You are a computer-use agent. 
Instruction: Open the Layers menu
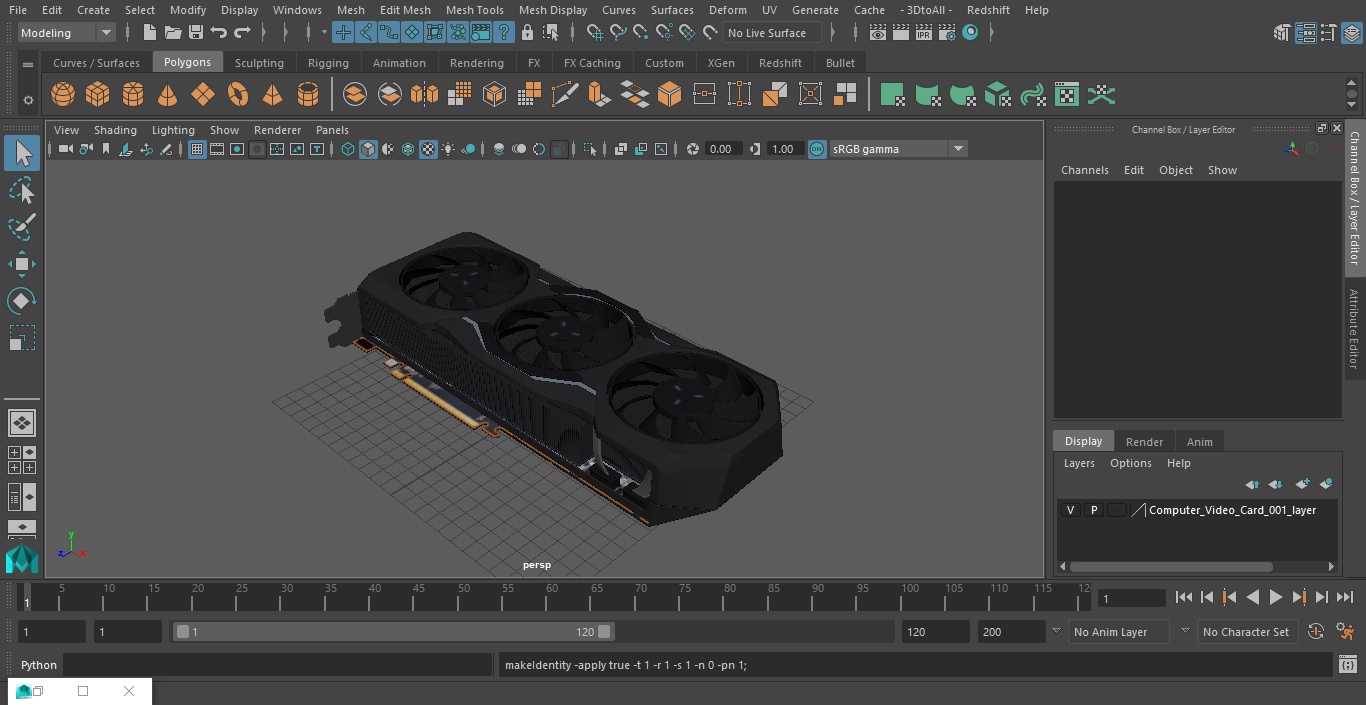point(1079,463)
